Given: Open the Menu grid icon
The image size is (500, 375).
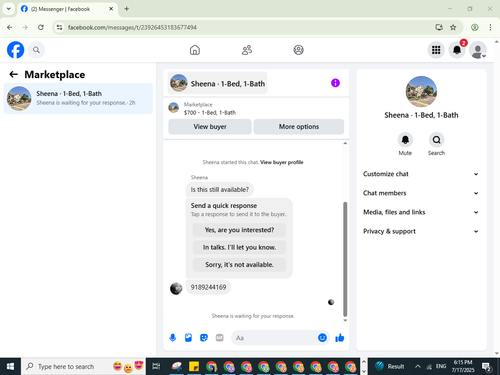Looking at the screenshot, I should coord(436,50).
